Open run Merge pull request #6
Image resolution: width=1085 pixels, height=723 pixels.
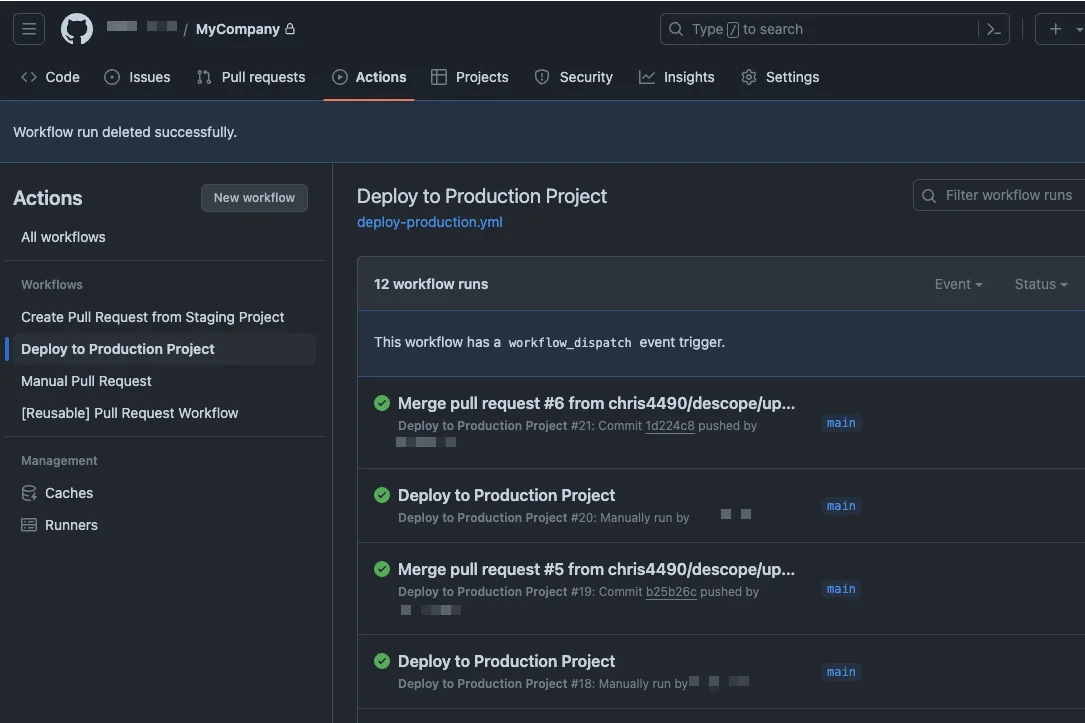click(596, 403)
